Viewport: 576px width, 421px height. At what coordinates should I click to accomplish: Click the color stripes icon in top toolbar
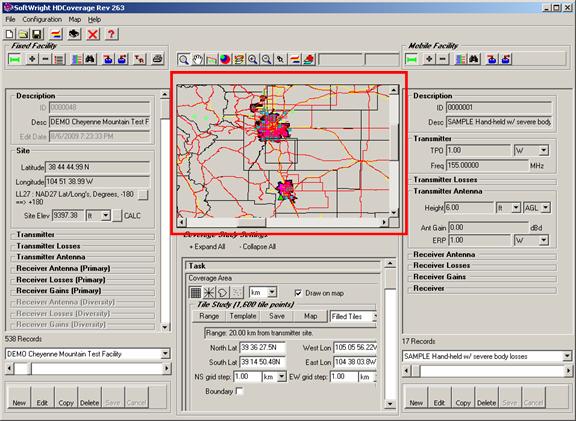click(56, 34)
